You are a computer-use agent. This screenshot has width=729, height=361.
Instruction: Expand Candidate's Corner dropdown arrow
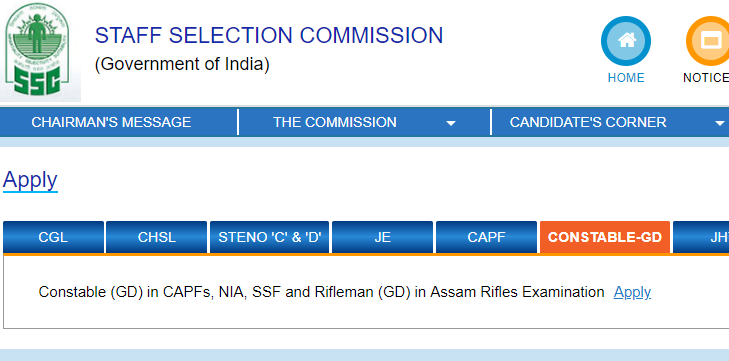click(720, 124)
